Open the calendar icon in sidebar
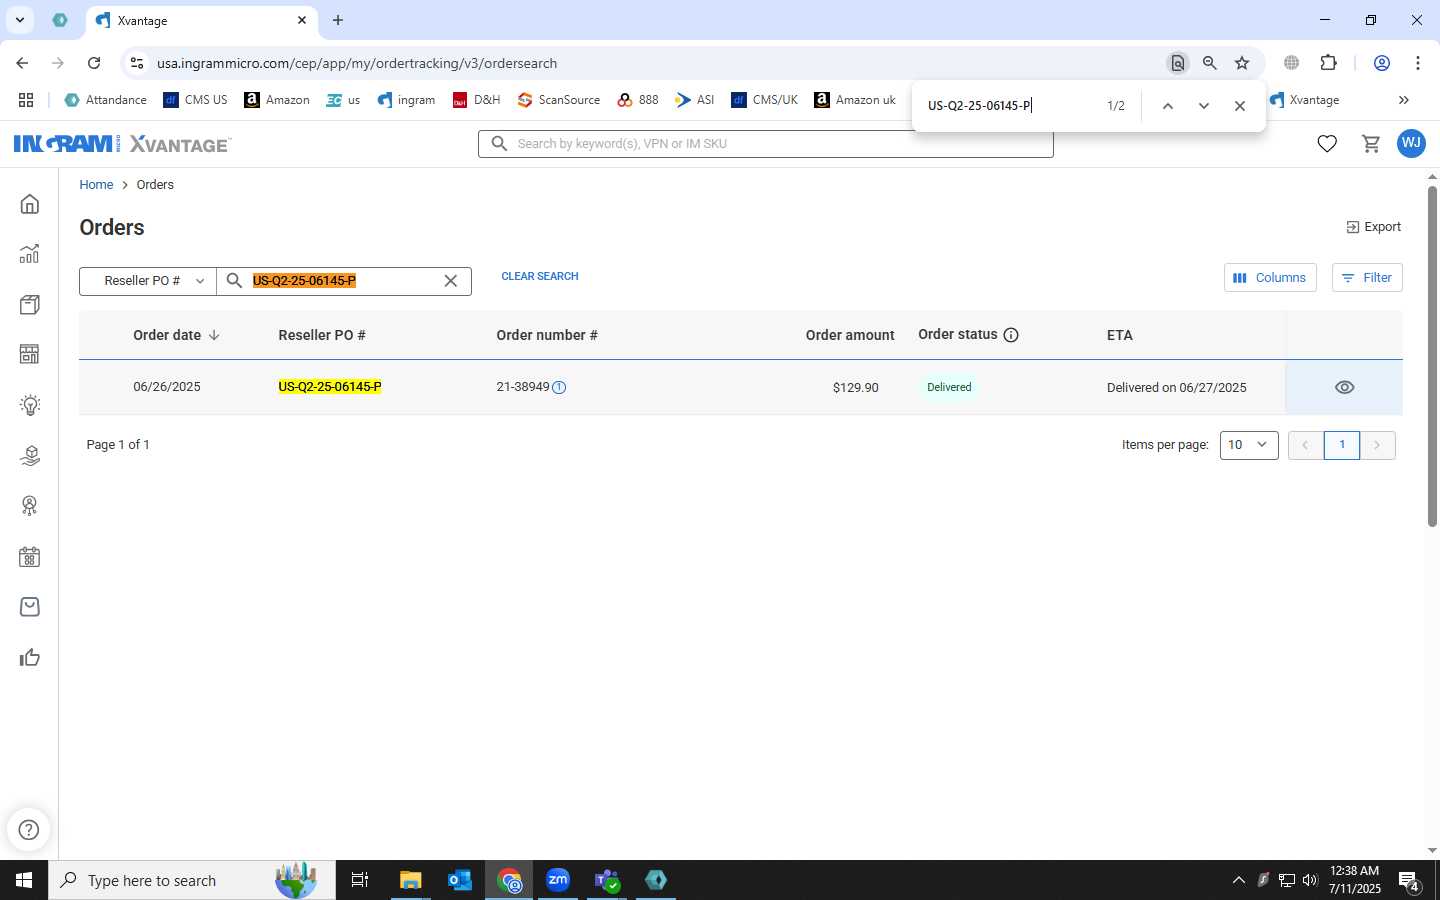The height and width of the screenshot is (900, 1440). tap(30, 557)
